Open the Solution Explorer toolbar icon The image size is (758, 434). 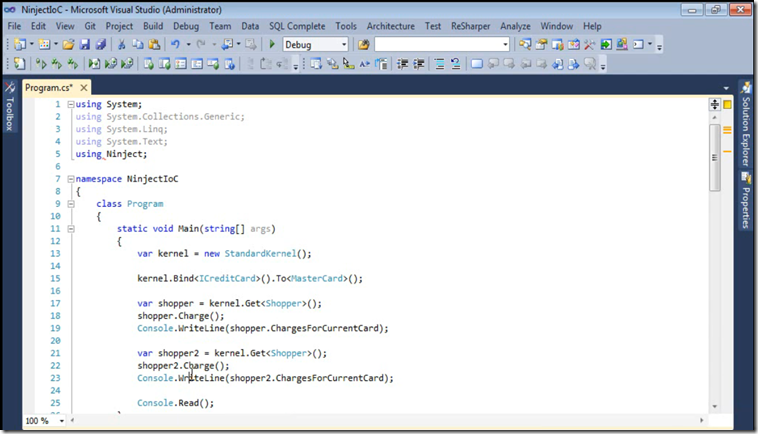pos(525,44)
